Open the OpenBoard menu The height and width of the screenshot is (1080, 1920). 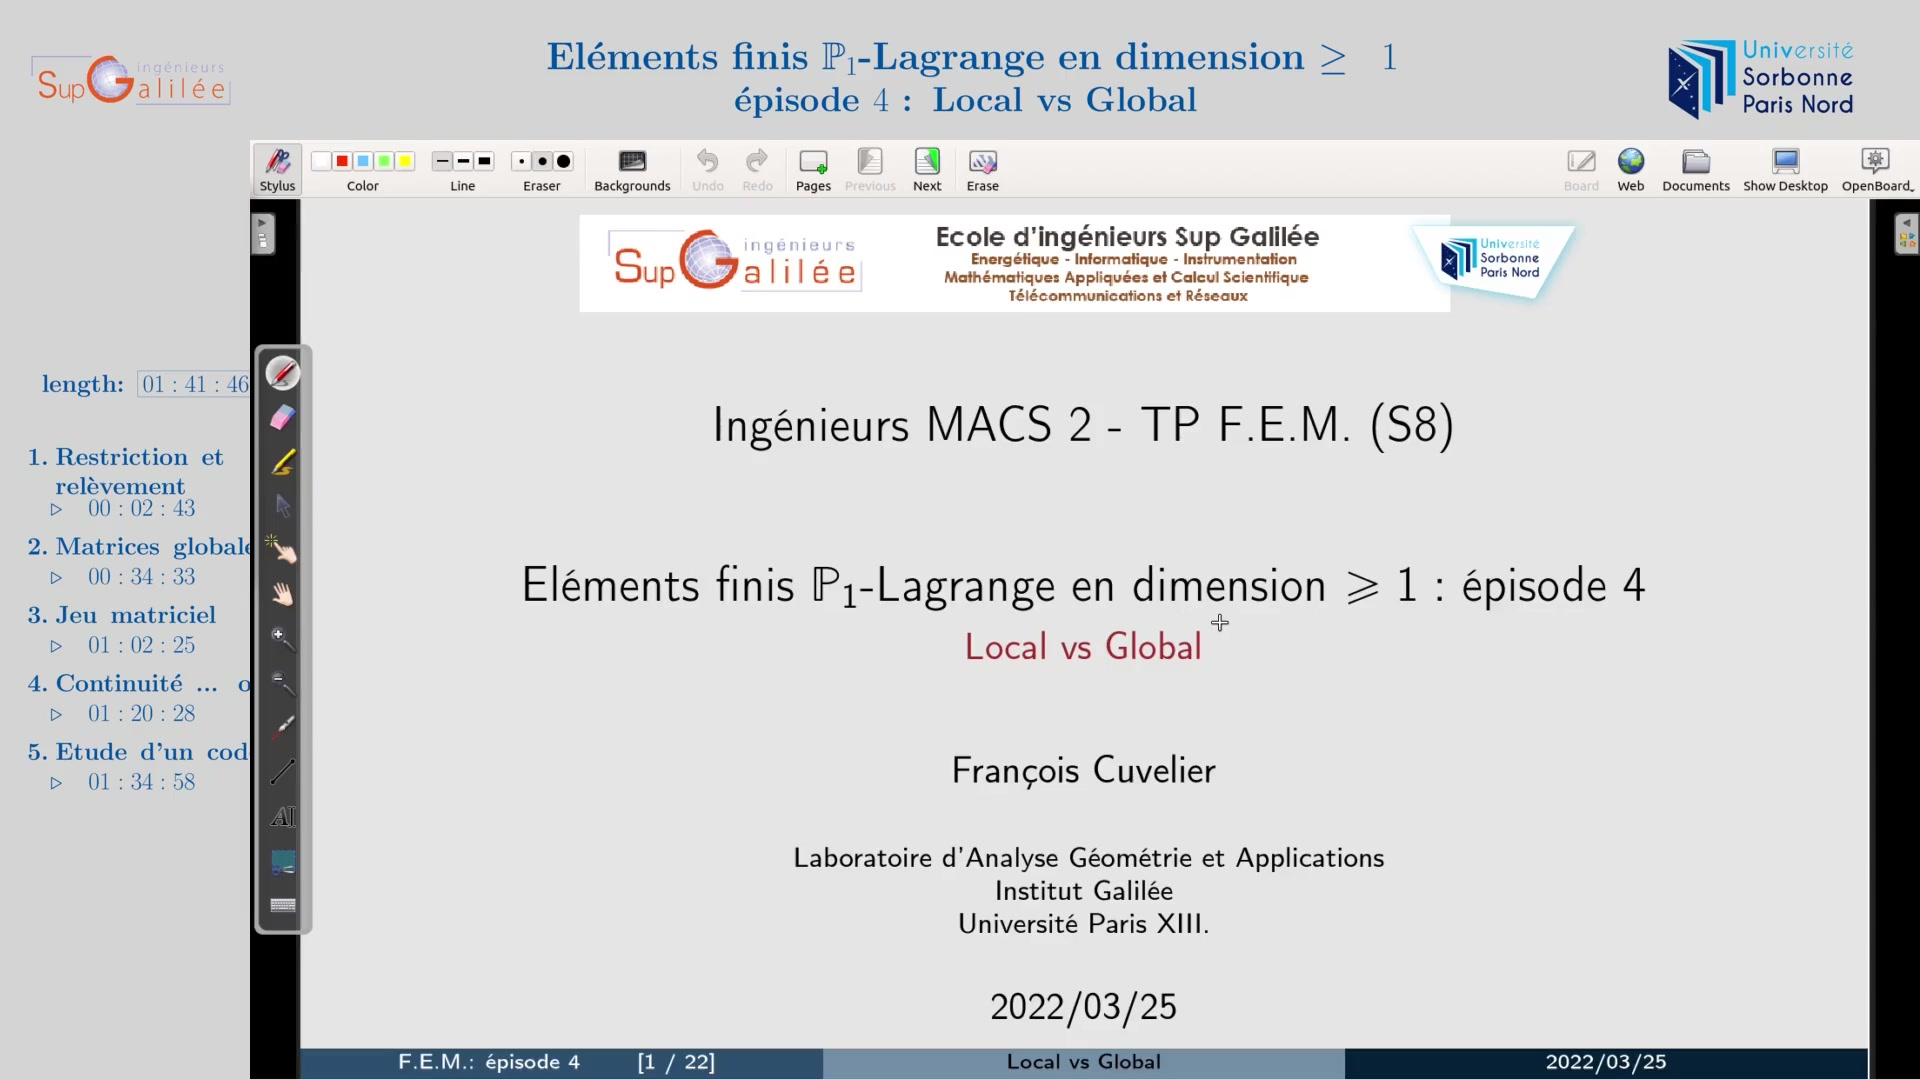1876,170
